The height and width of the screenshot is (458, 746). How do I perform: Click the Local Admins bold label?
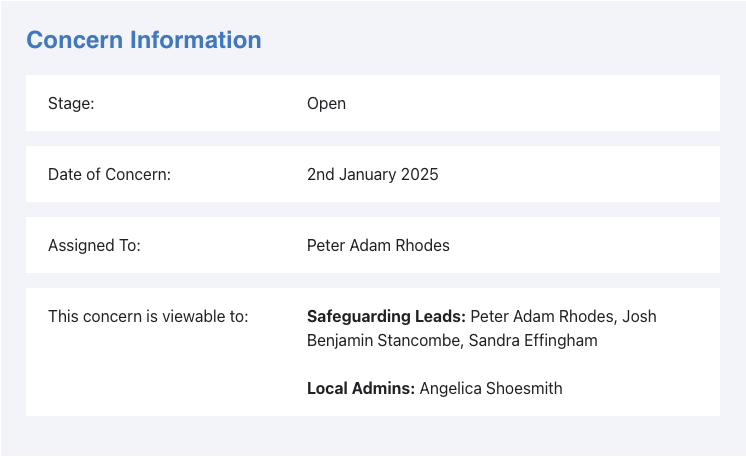[x=361, y=388]
